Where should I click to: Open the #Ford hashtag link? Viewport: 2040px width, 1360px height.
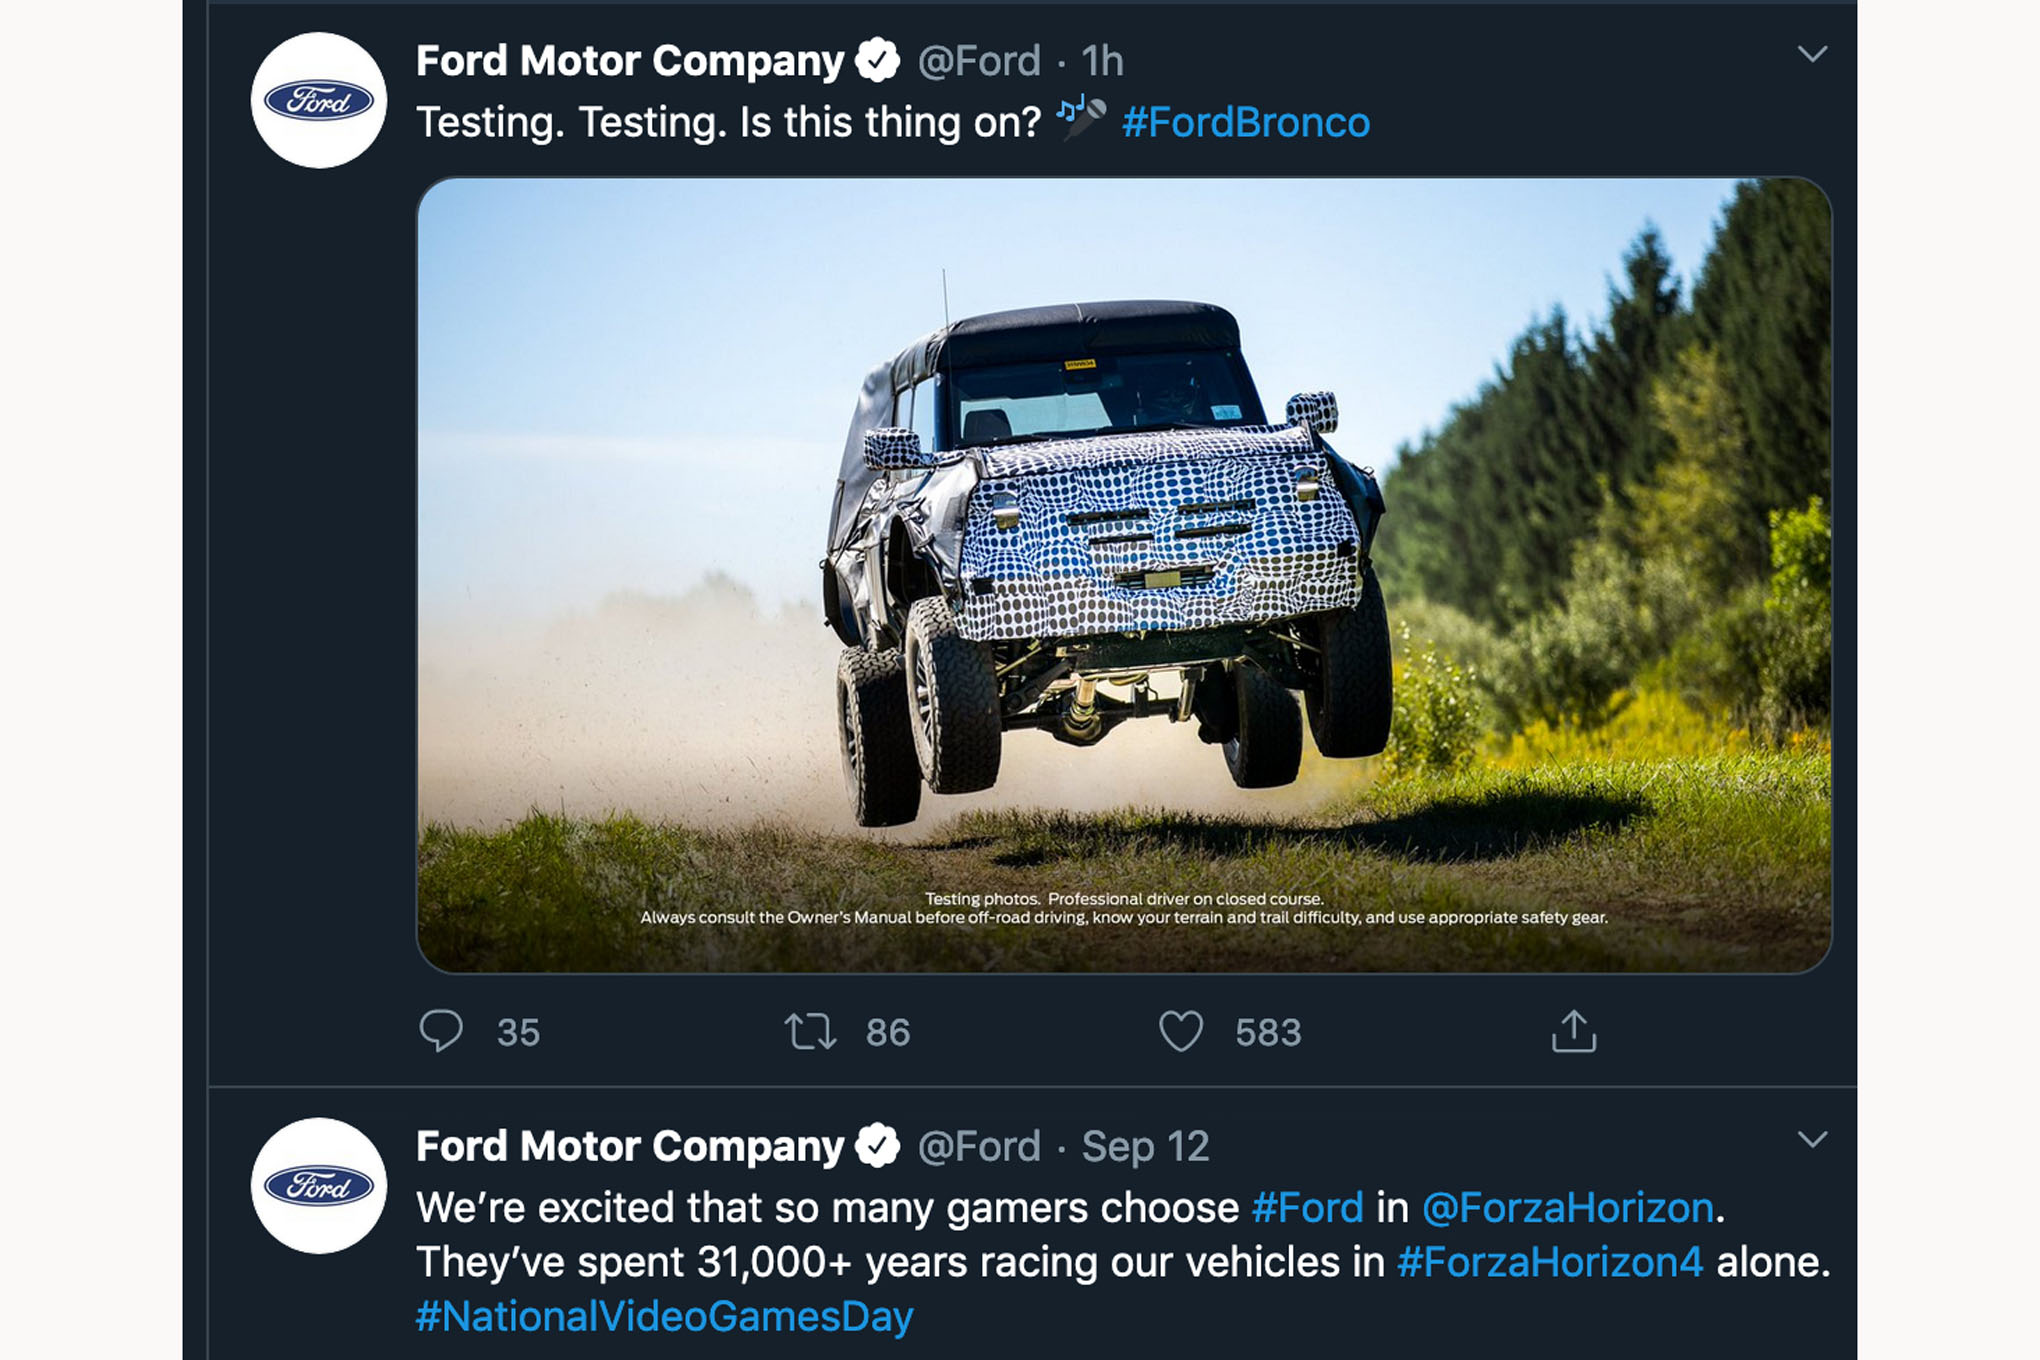1307,1208
